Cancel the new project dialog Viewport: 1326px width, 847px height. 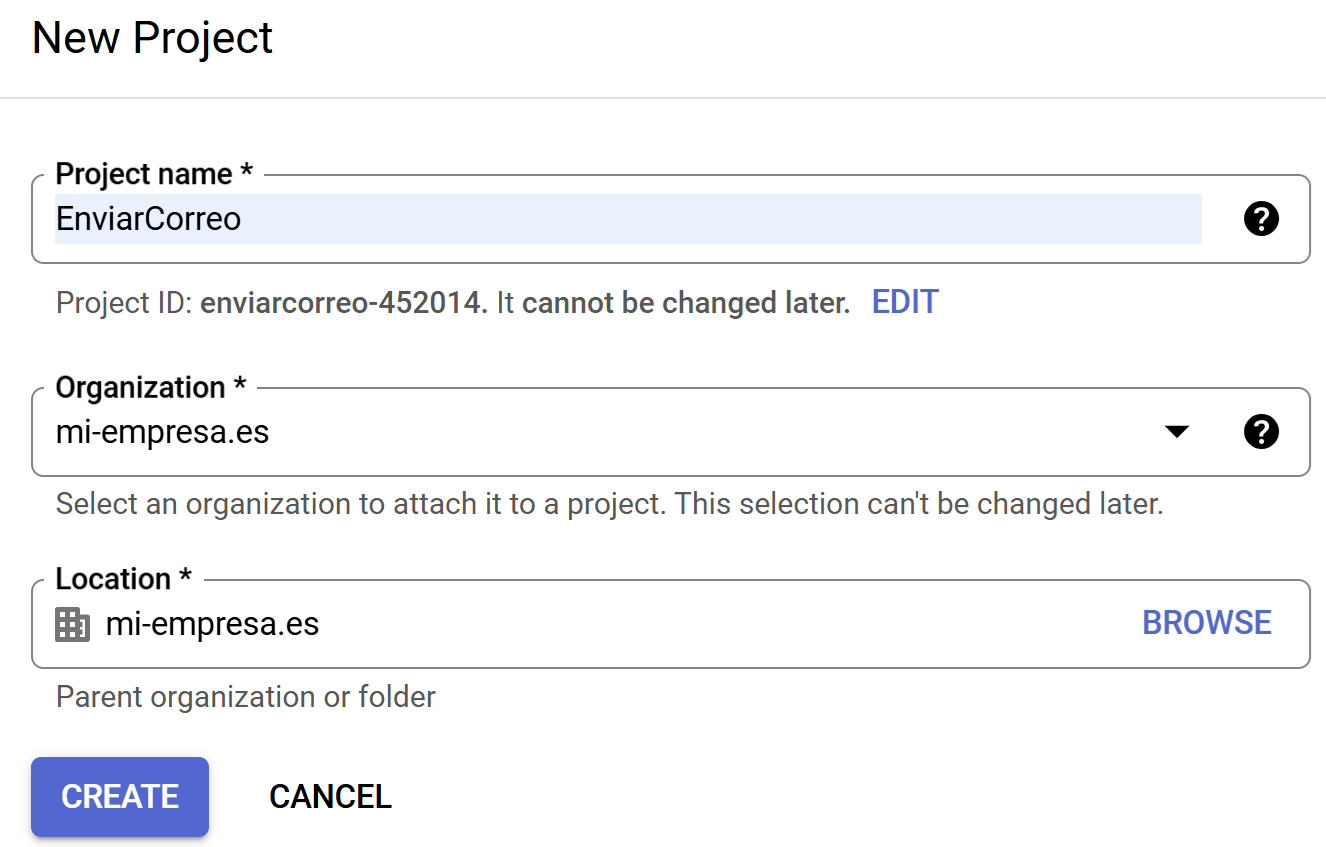click(330, 796)
